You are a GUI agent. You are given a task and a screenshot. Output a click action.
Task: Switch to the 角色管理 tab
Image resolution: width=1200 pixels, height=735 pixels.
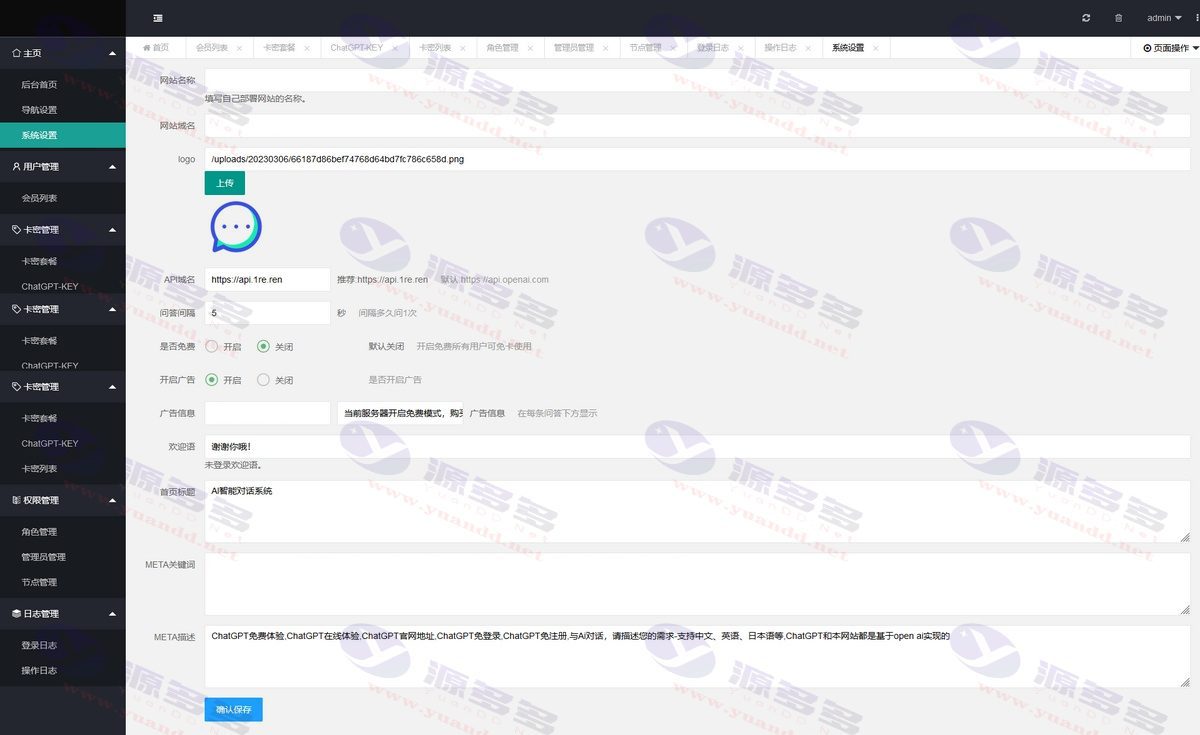(x=502, y=48)
